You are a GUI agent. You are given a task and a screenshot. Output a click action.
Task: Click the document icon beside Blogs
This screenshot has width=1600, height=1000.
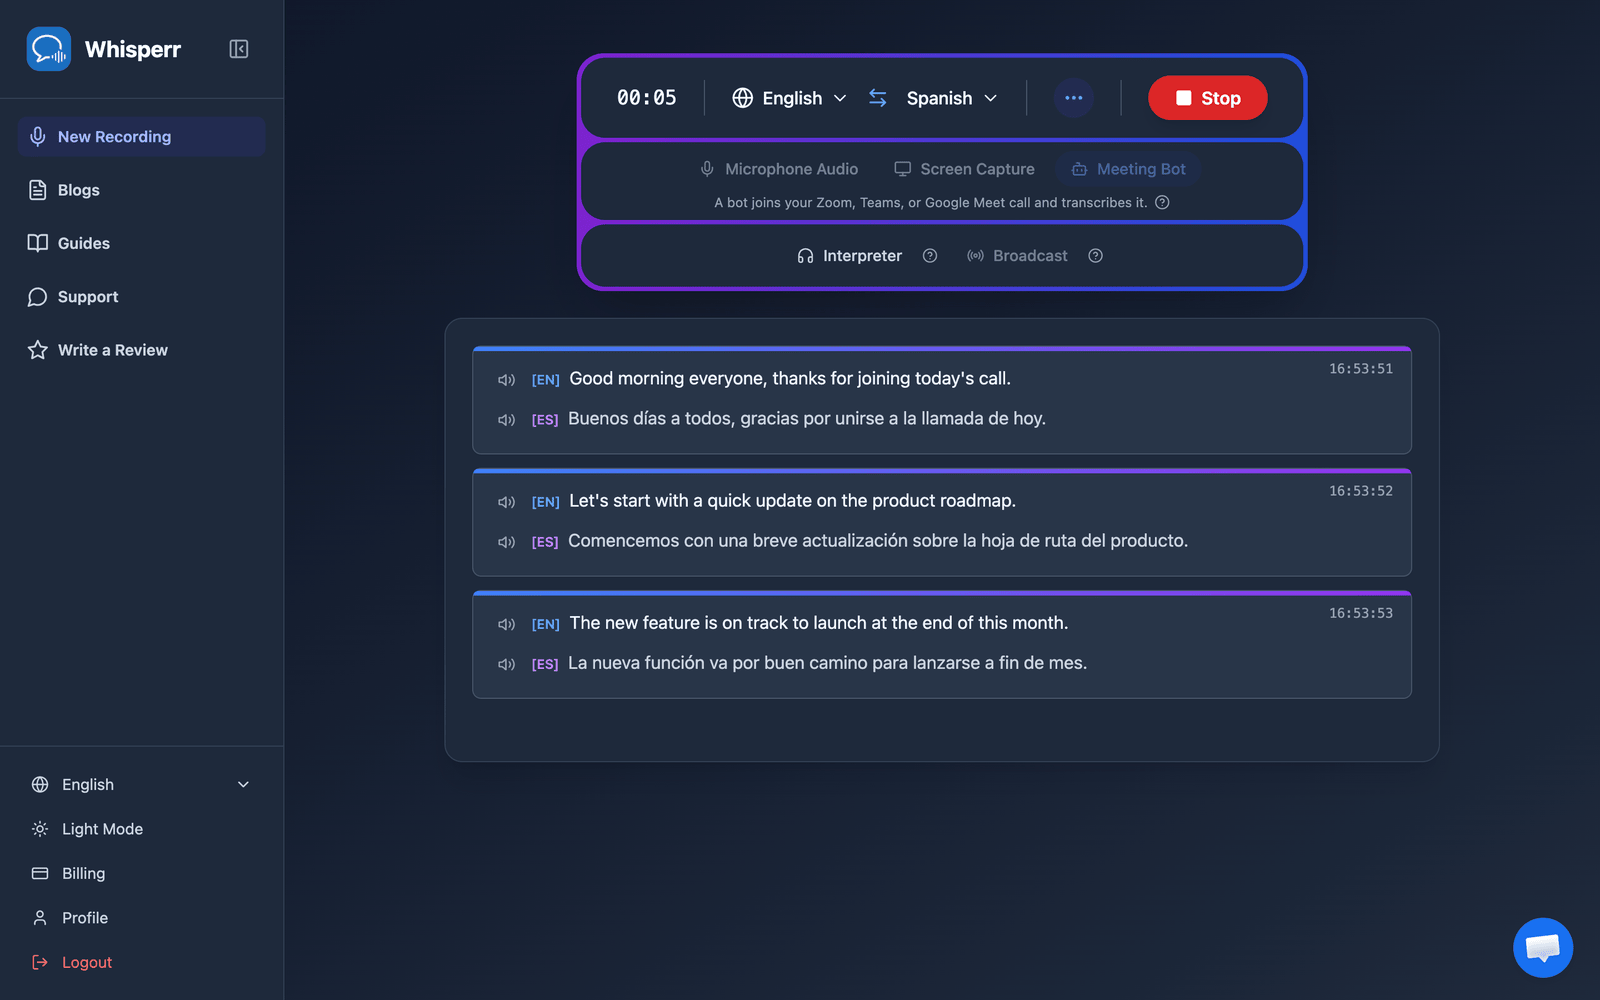[x=38, y=190]
